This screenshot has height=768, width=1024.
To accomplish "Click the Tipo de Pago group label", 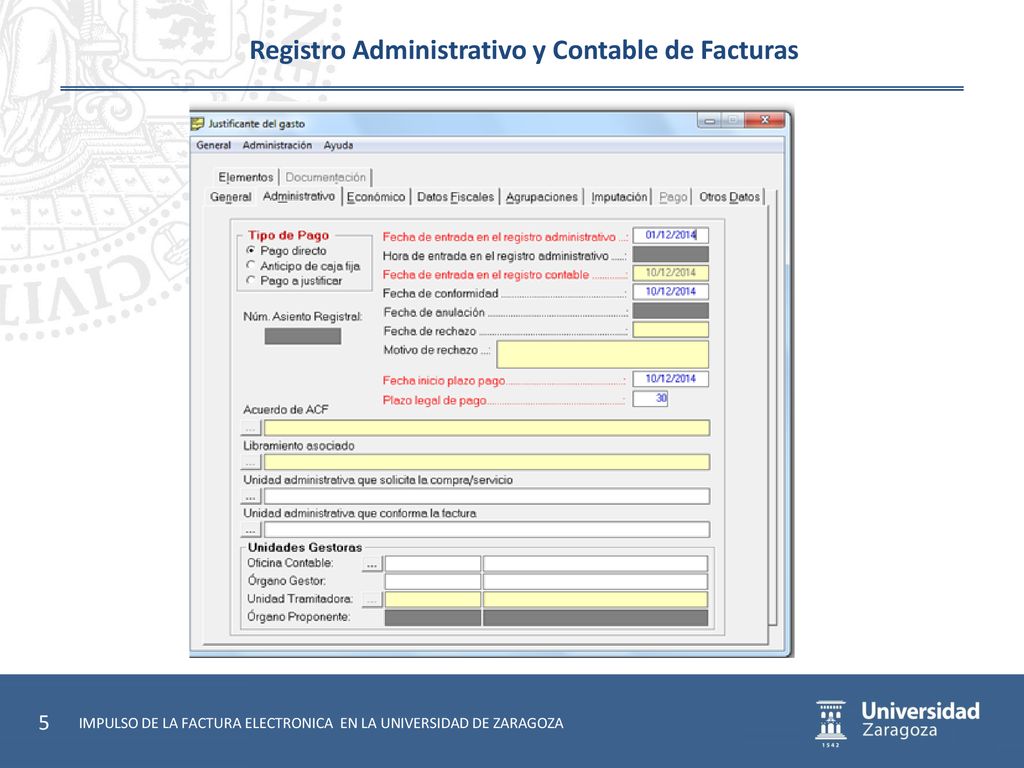I will tap(289, 235).
